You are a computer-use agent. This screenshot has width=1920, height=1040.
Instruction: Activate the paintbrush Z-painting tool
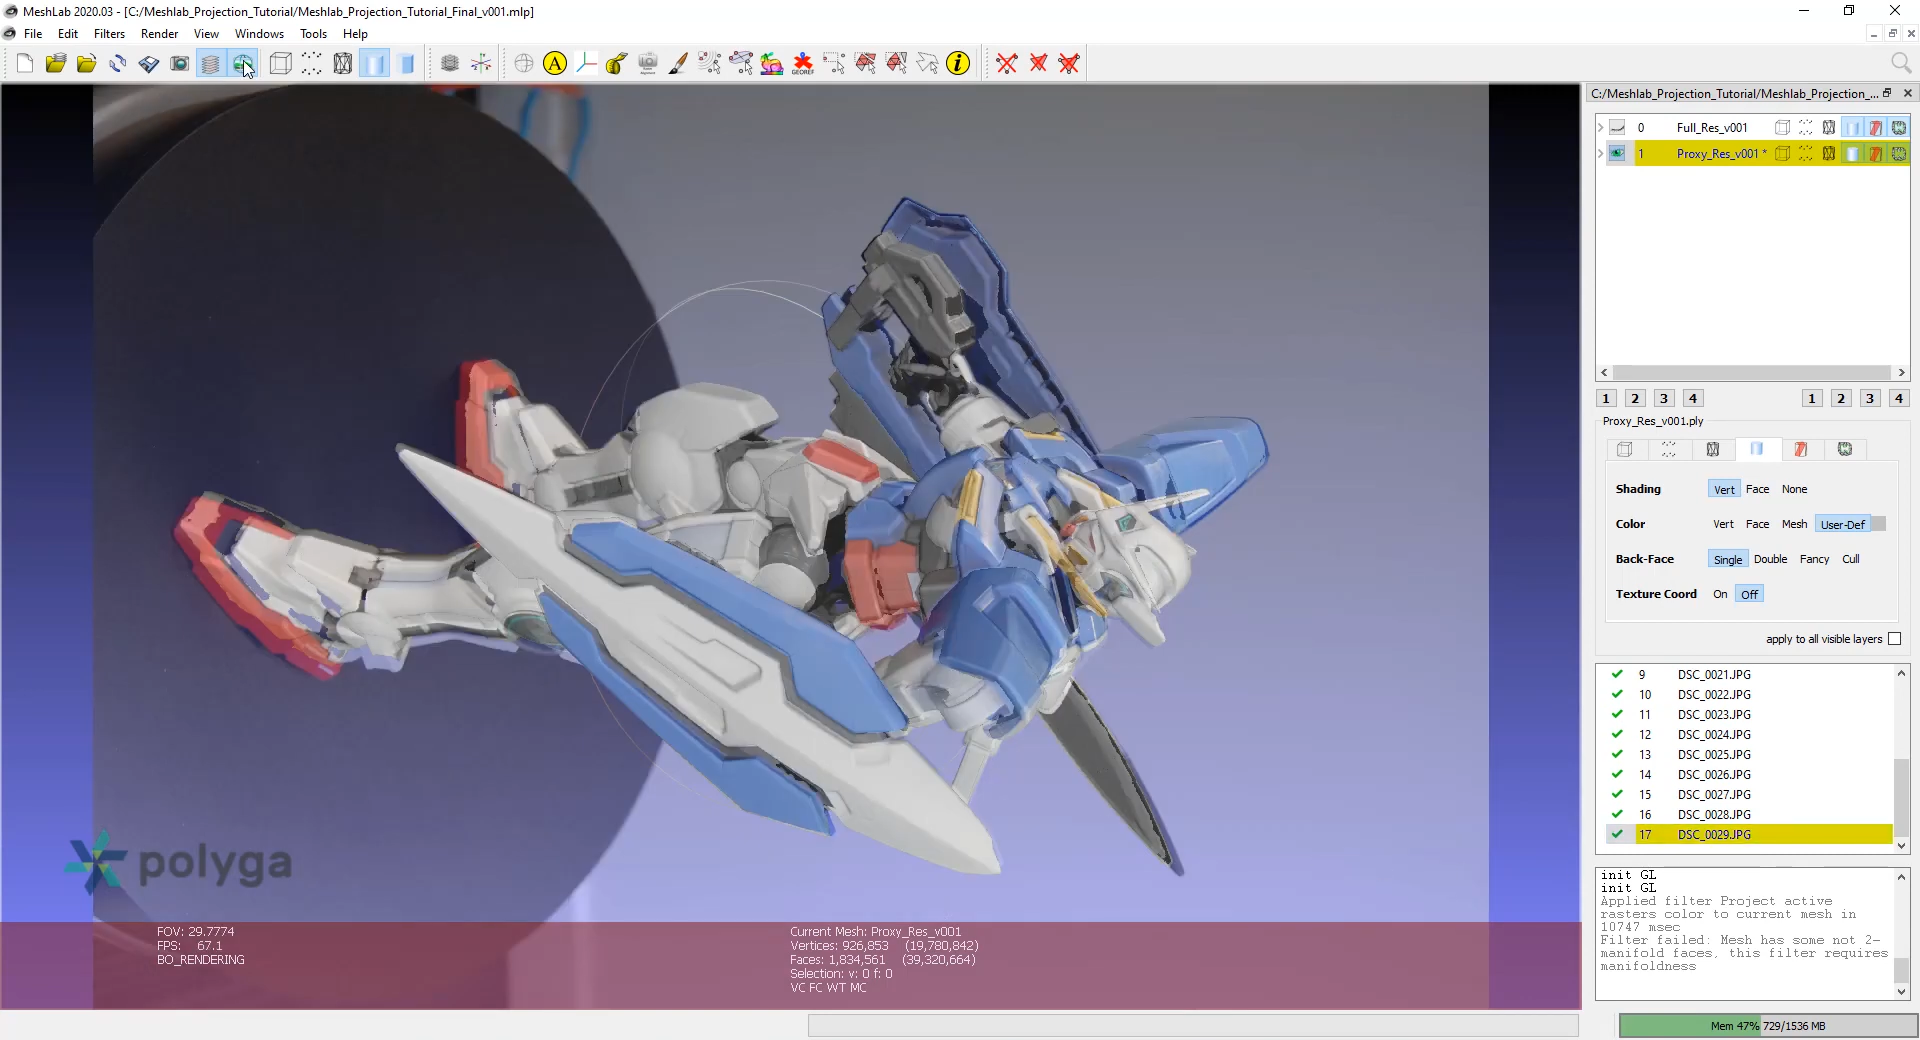click(x=678, y=64)
